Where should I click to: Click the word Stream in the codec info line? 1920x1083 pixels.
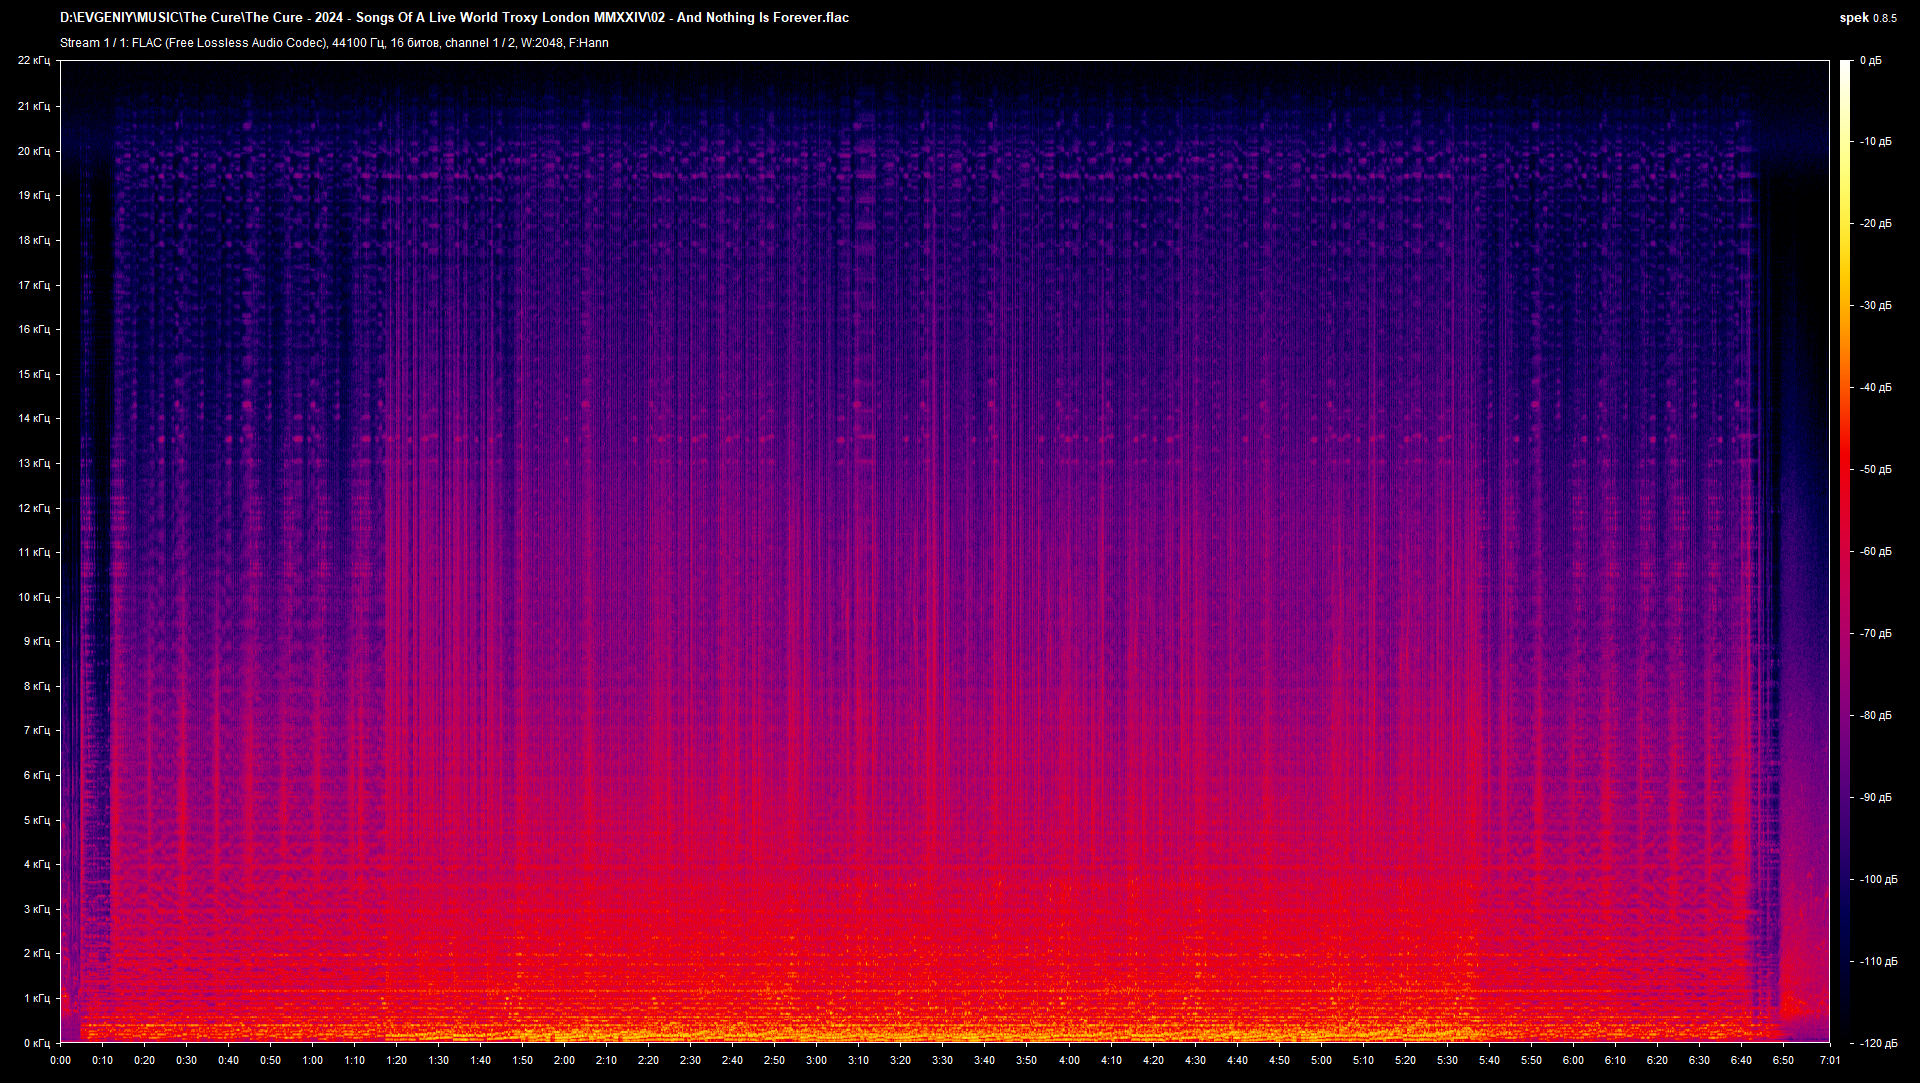(80, 43)
